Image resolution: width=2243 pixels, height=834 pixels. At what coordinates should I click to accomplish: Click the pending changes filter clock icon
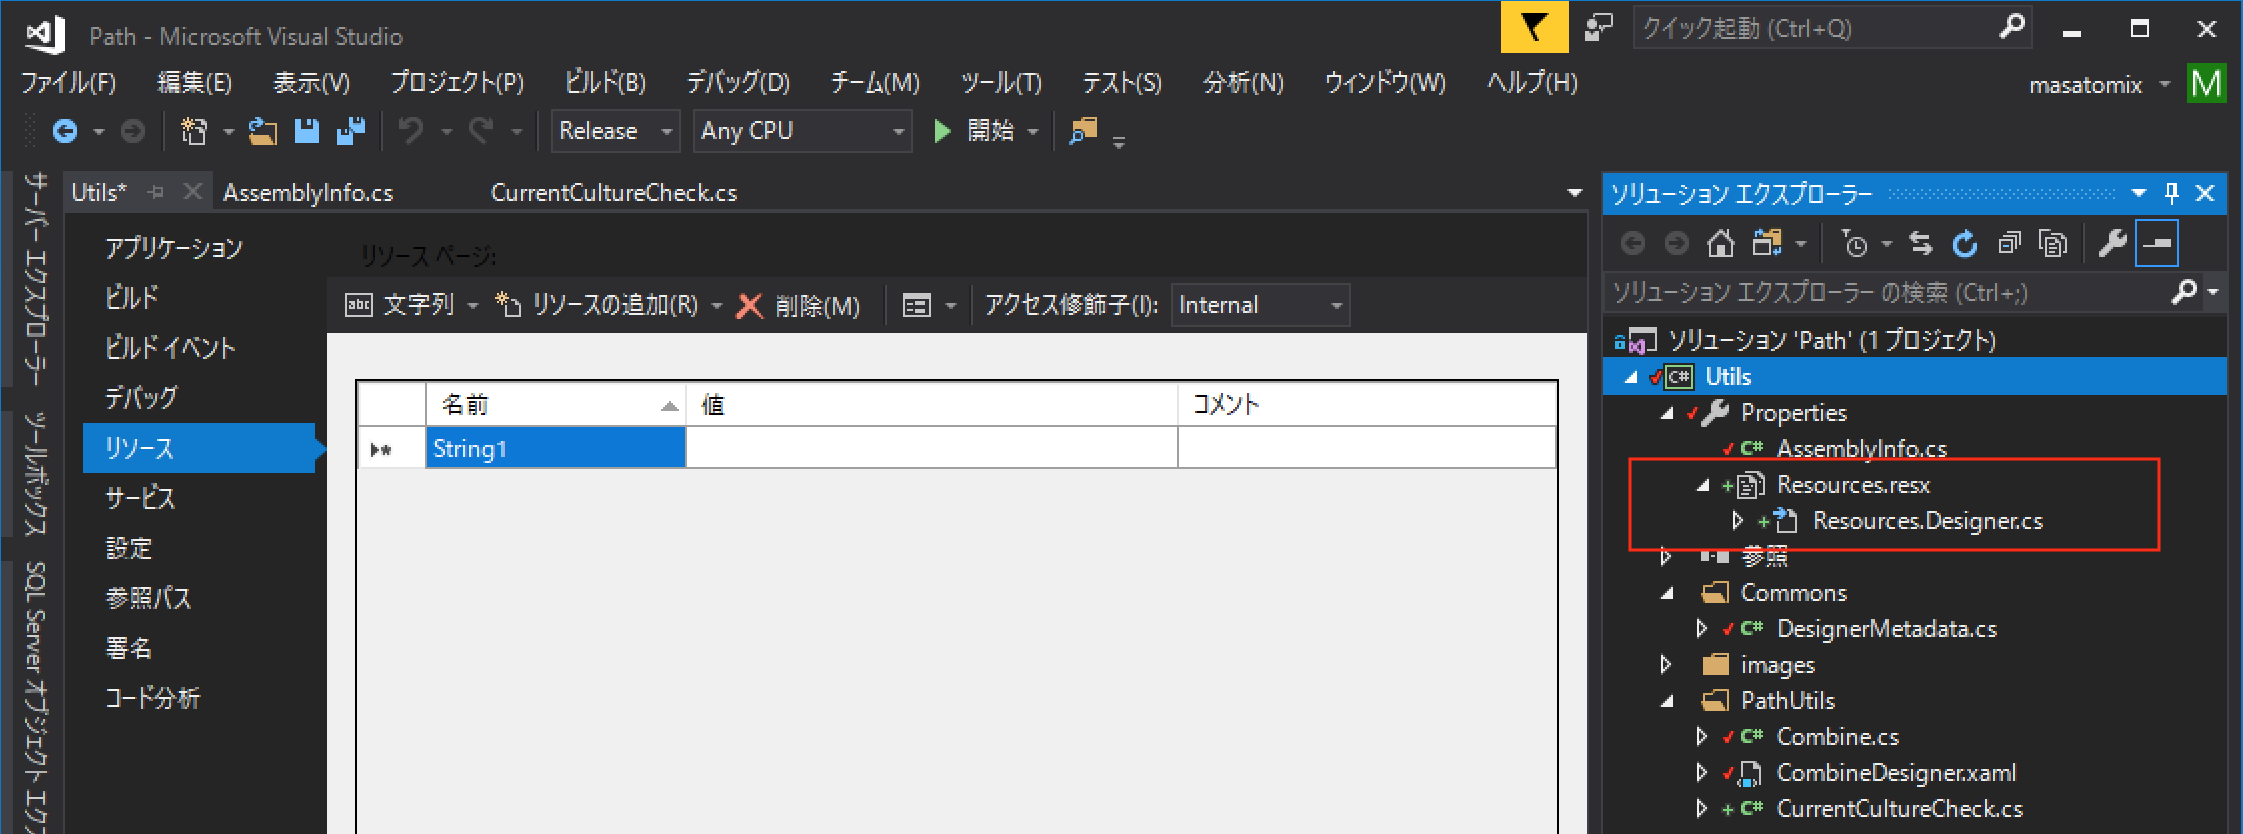coord(1855,243)
